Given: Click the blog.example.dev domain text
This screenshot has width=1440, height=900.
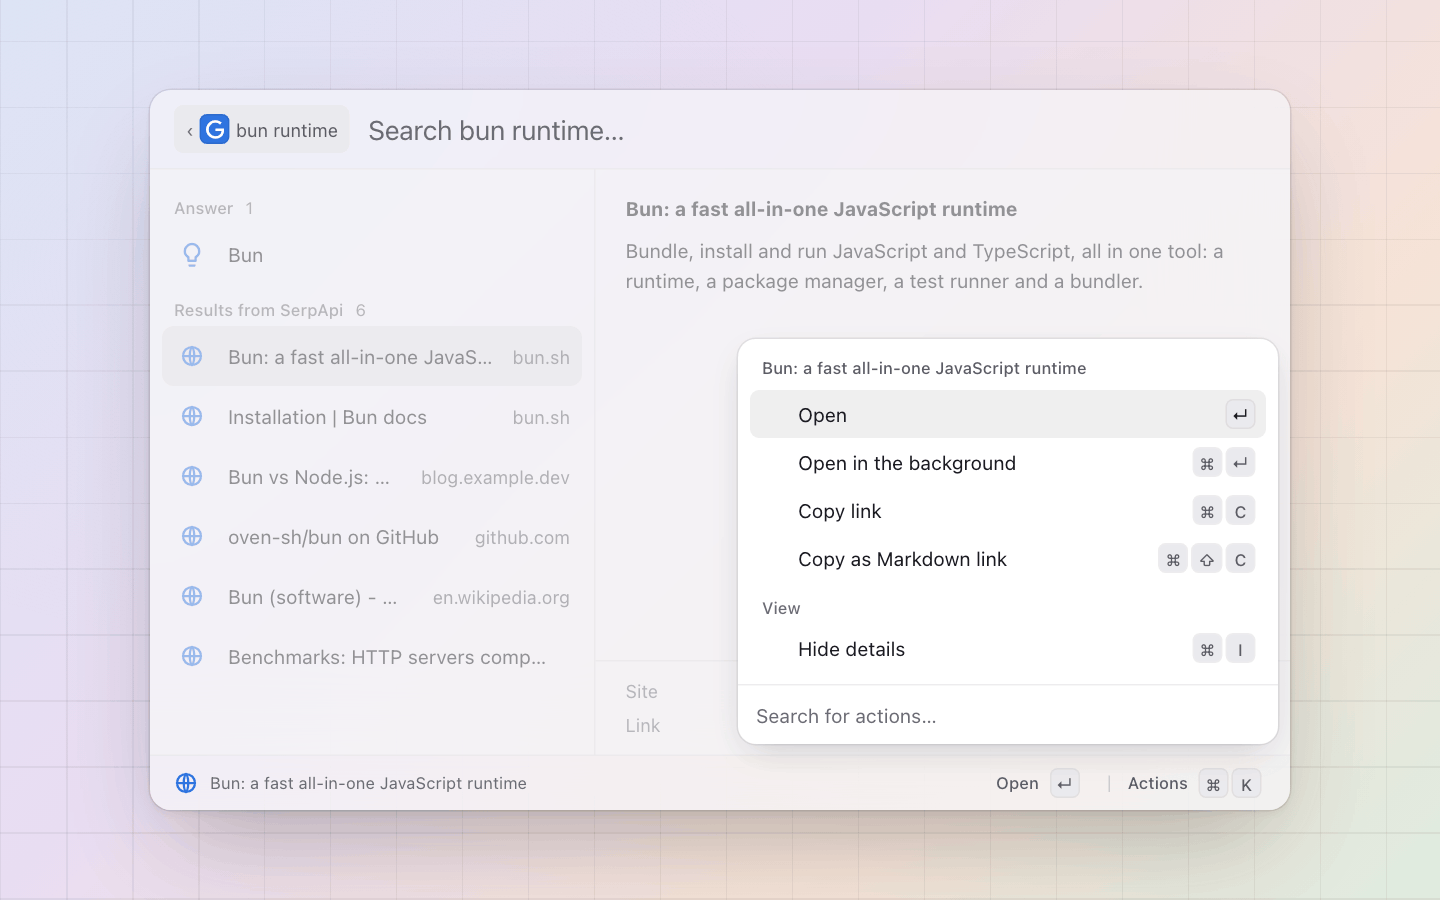Looking at the screenshot, I should (x=495, y=477).
